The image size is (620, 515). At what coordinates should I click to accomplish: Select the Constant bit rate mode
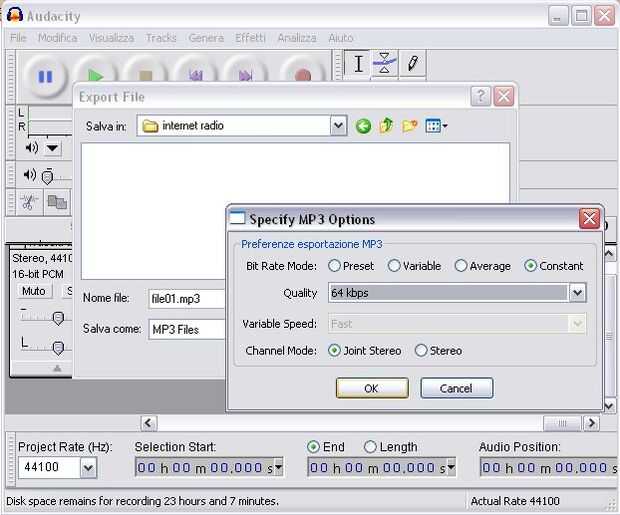point(530,266)
